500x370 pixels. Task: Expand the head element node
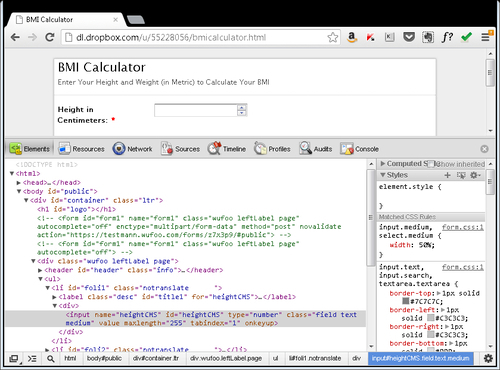pyautogui.click(x=19, y=183)
